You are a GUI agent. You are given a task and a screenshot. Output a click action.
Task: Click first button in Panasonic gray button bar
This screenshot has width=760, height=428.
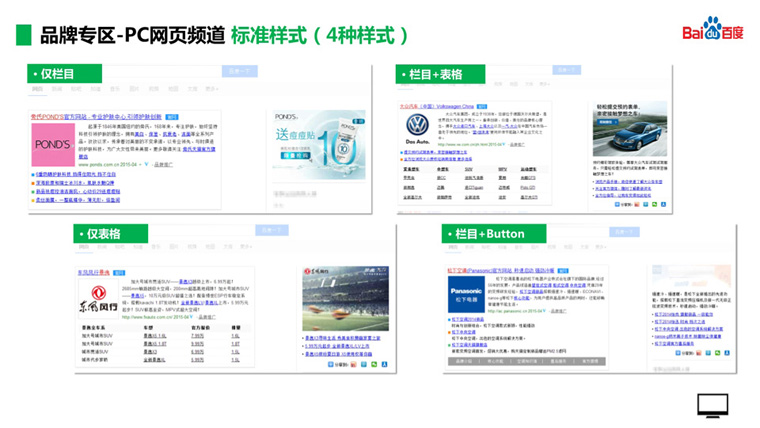pos(464,361)
